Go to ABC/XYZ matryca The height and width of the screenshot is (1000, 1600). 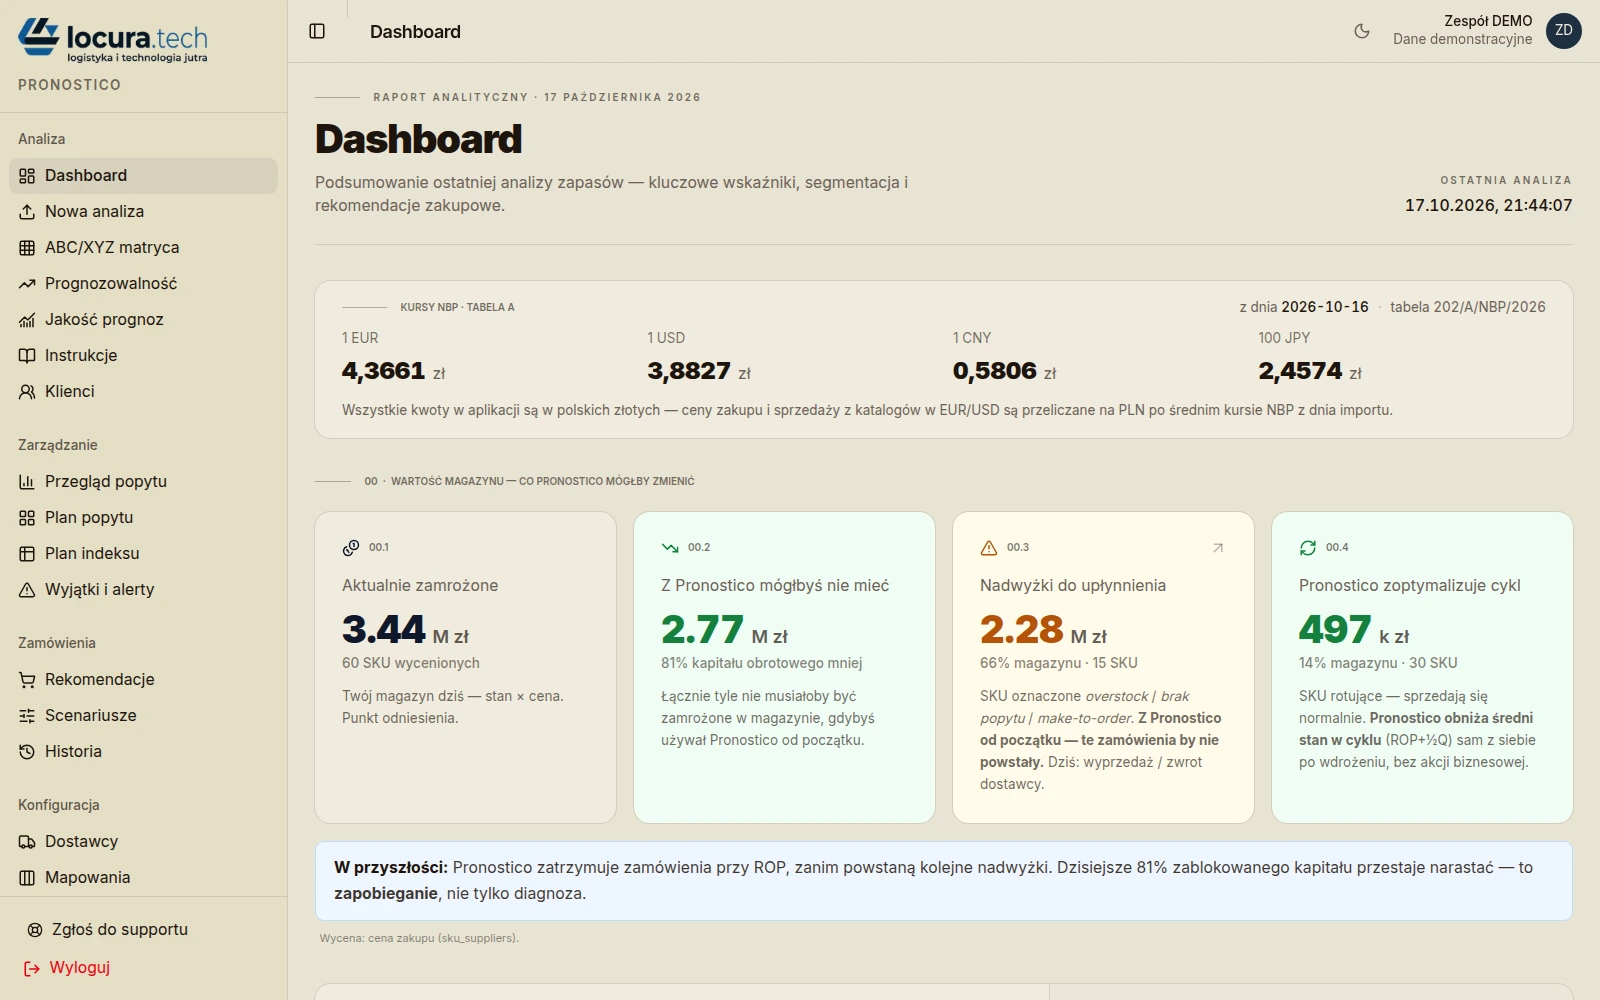click(143, 248)
